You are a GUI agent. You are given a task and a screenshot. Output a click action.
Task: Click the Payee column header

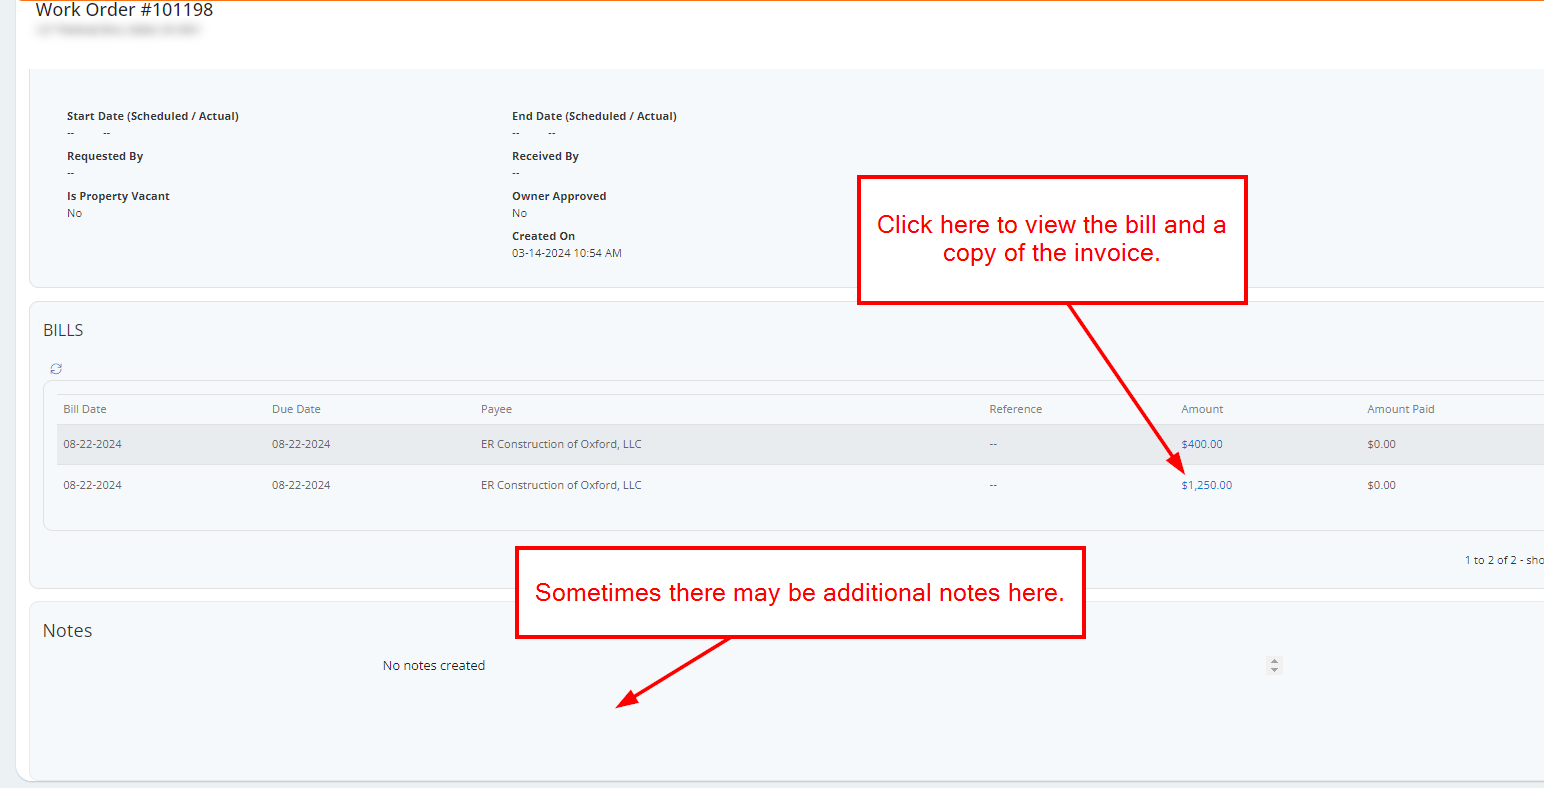[496, 409]
